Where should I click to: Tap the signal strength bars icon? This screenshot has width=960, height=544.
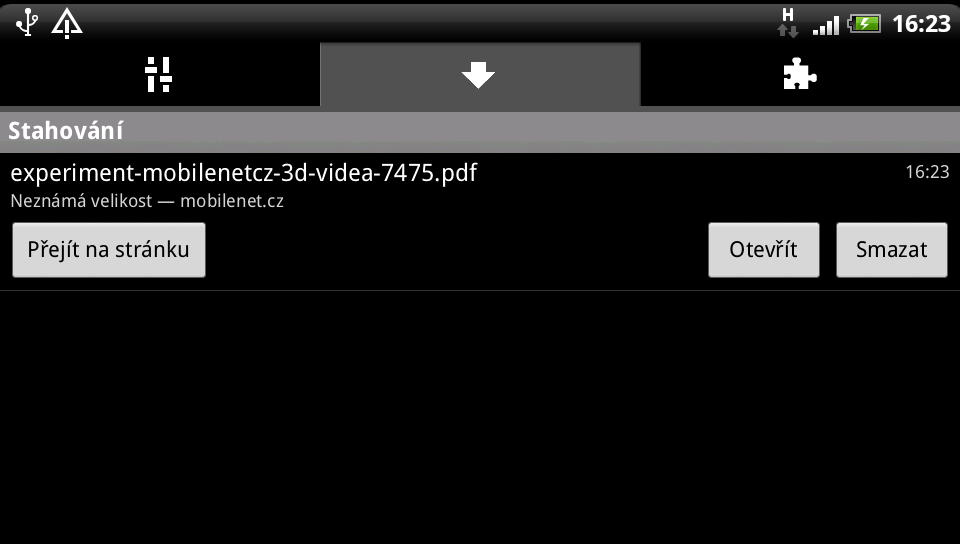(825, 26)
